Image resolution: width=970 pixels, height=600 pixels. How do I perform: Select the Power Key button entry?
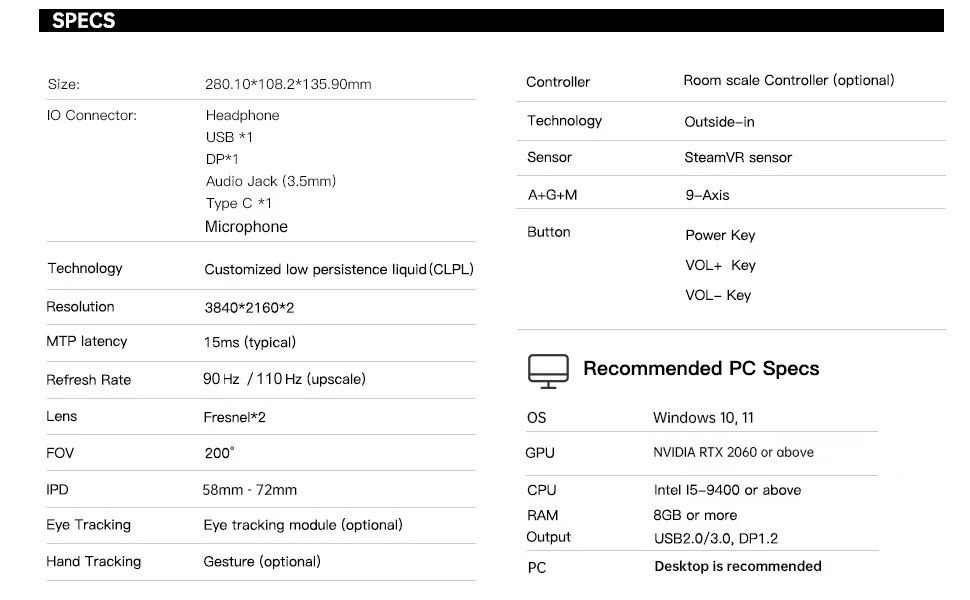tap(720, 236)
